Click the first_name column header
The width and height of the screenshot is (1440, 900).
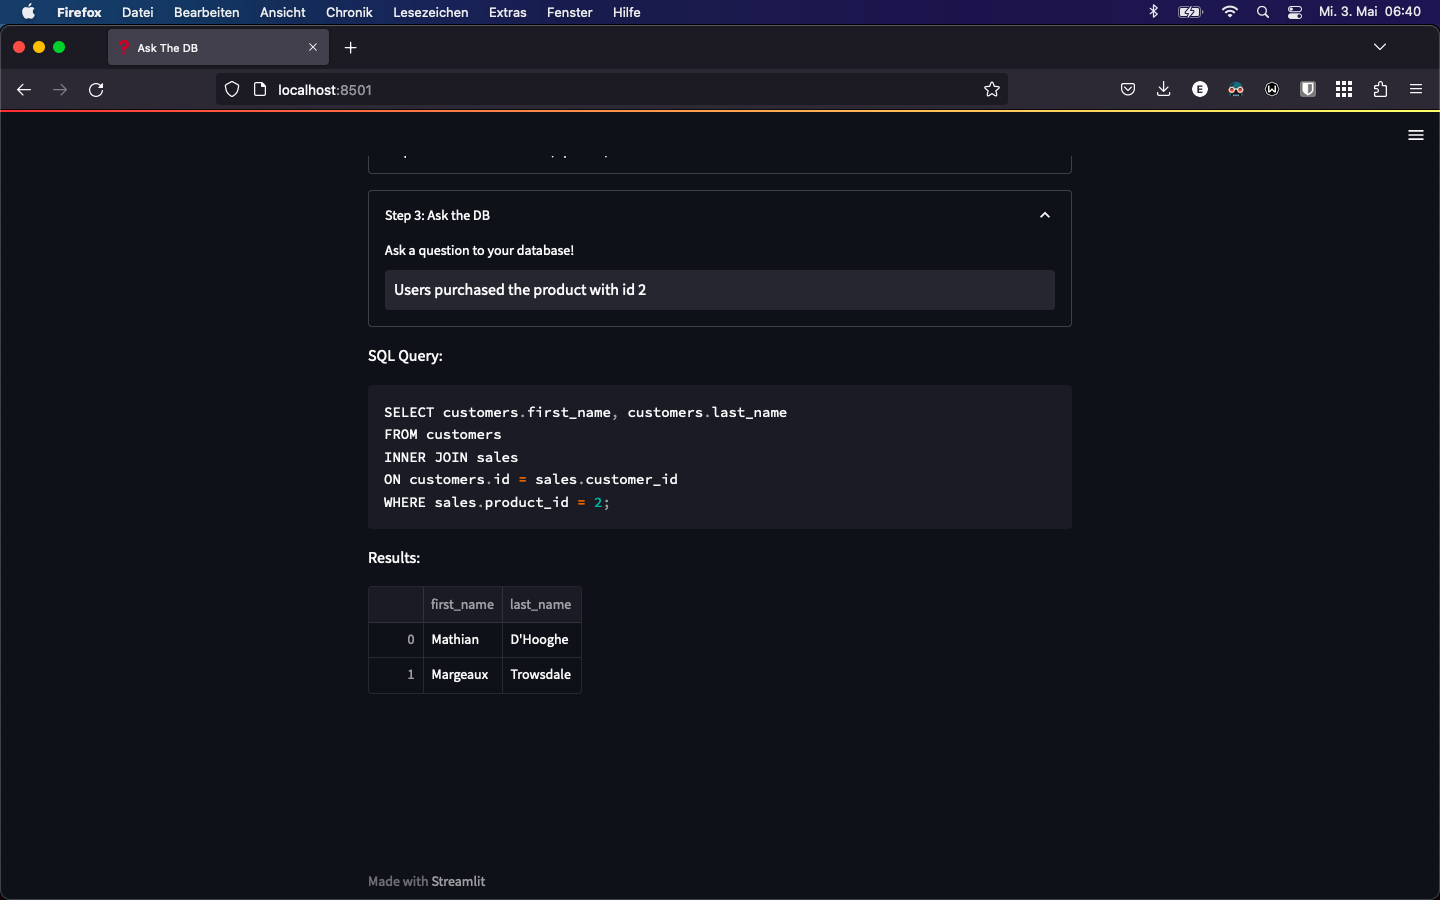pyautogui.click(x=462, y=604)
